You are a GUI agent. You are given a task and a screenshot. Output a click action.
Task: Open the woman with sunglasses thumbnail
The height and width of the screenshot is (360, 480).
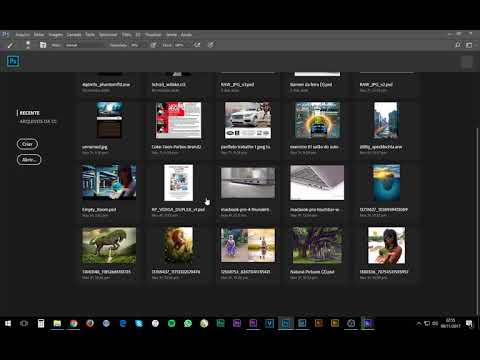click(386, 245)
